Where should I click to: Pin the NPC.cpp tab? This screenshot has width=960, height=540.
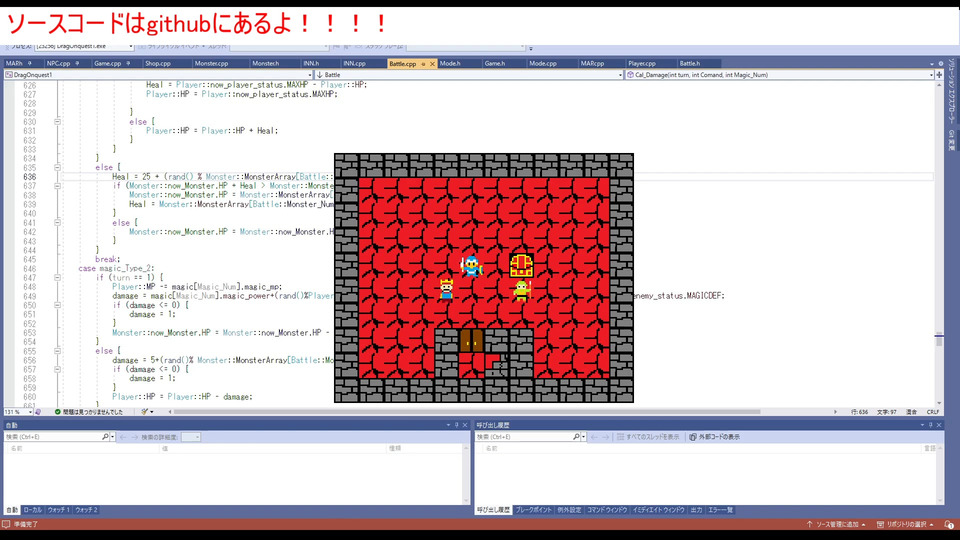pos(77,64)
